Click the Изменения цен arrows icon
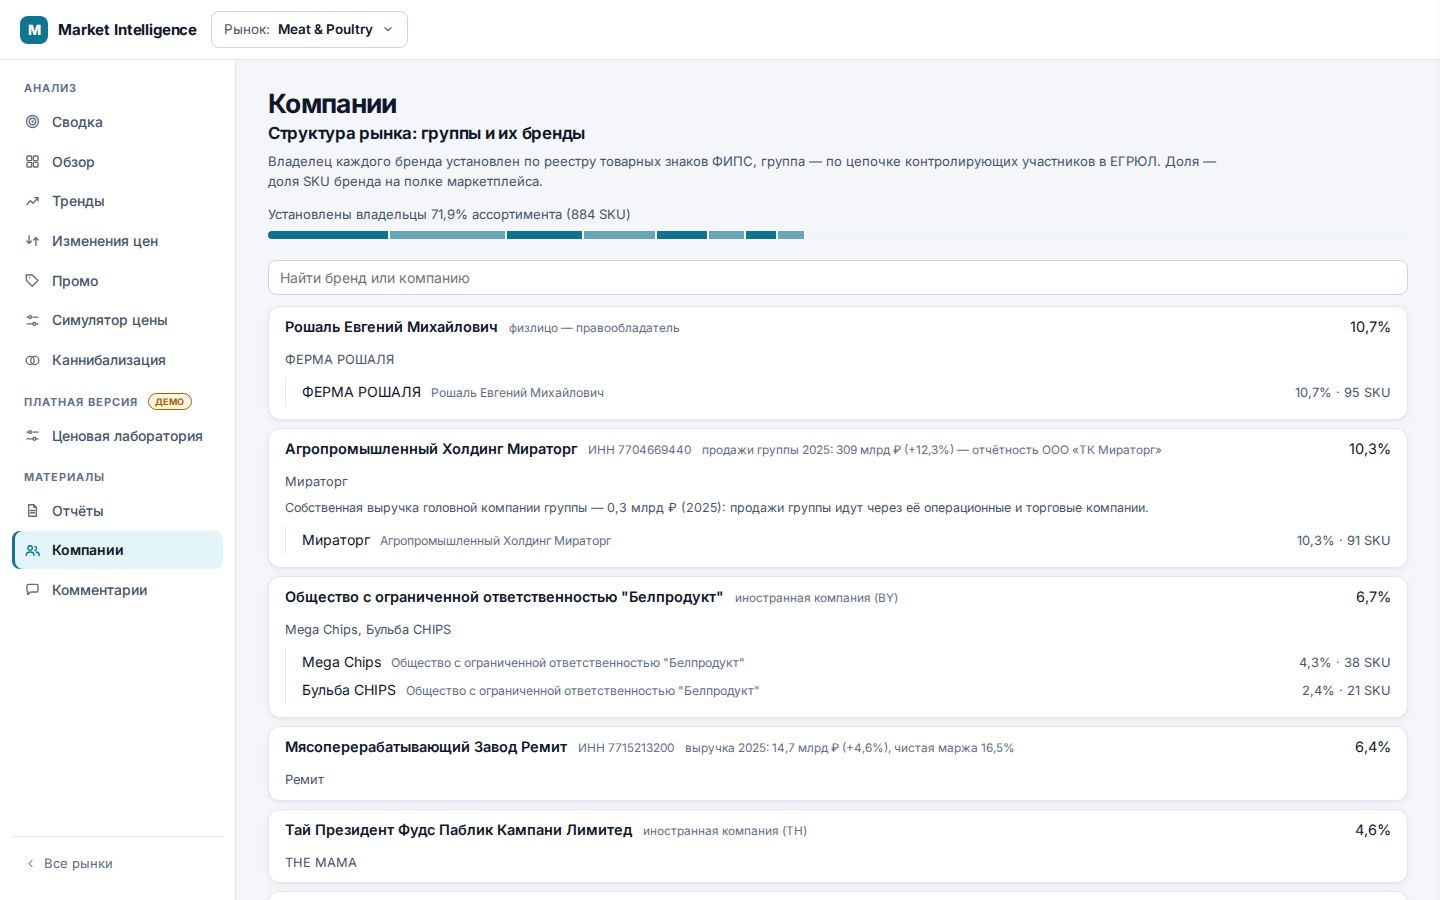The height and width of the screenshot is (900, 1440). 33,241
